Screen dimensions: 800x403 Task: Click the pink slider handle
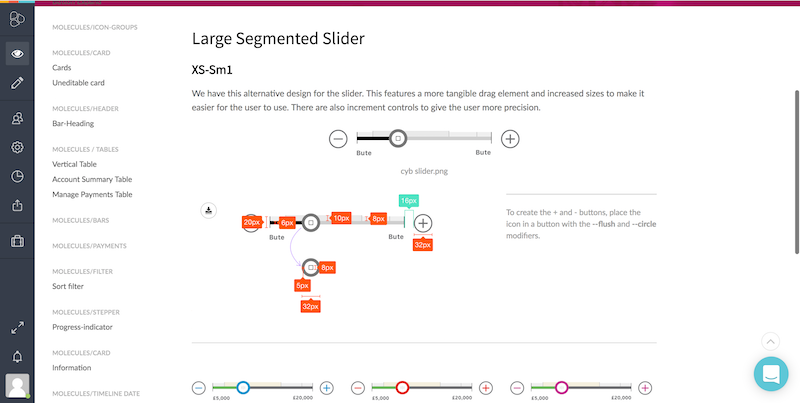click(561, 388)
